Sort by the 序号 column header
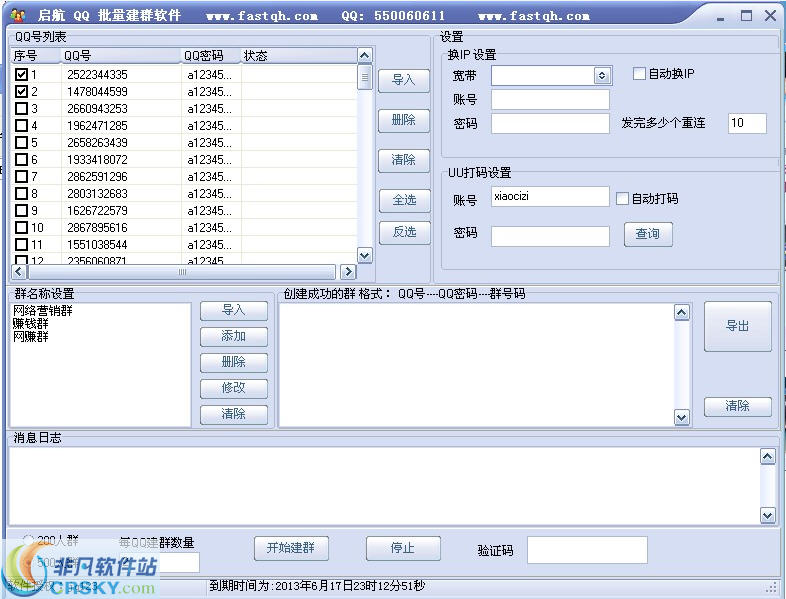786x599 pixels. 35,56
